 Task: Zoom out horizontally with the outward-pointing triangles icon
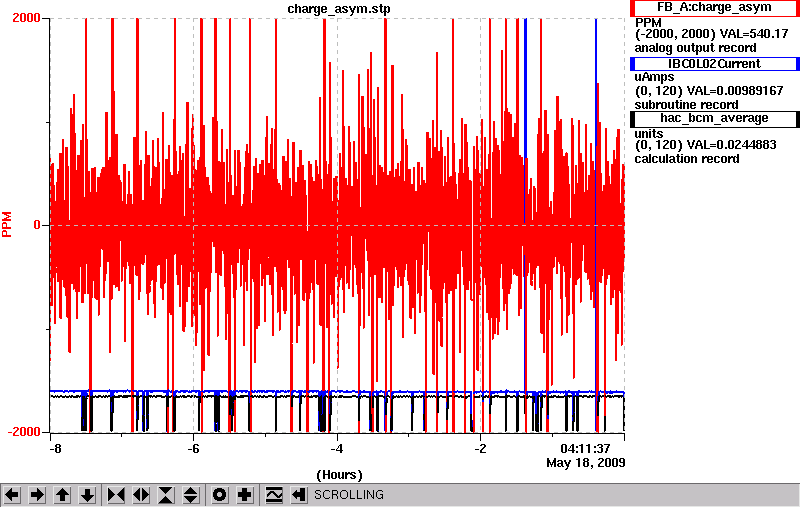tap(141, 495)
